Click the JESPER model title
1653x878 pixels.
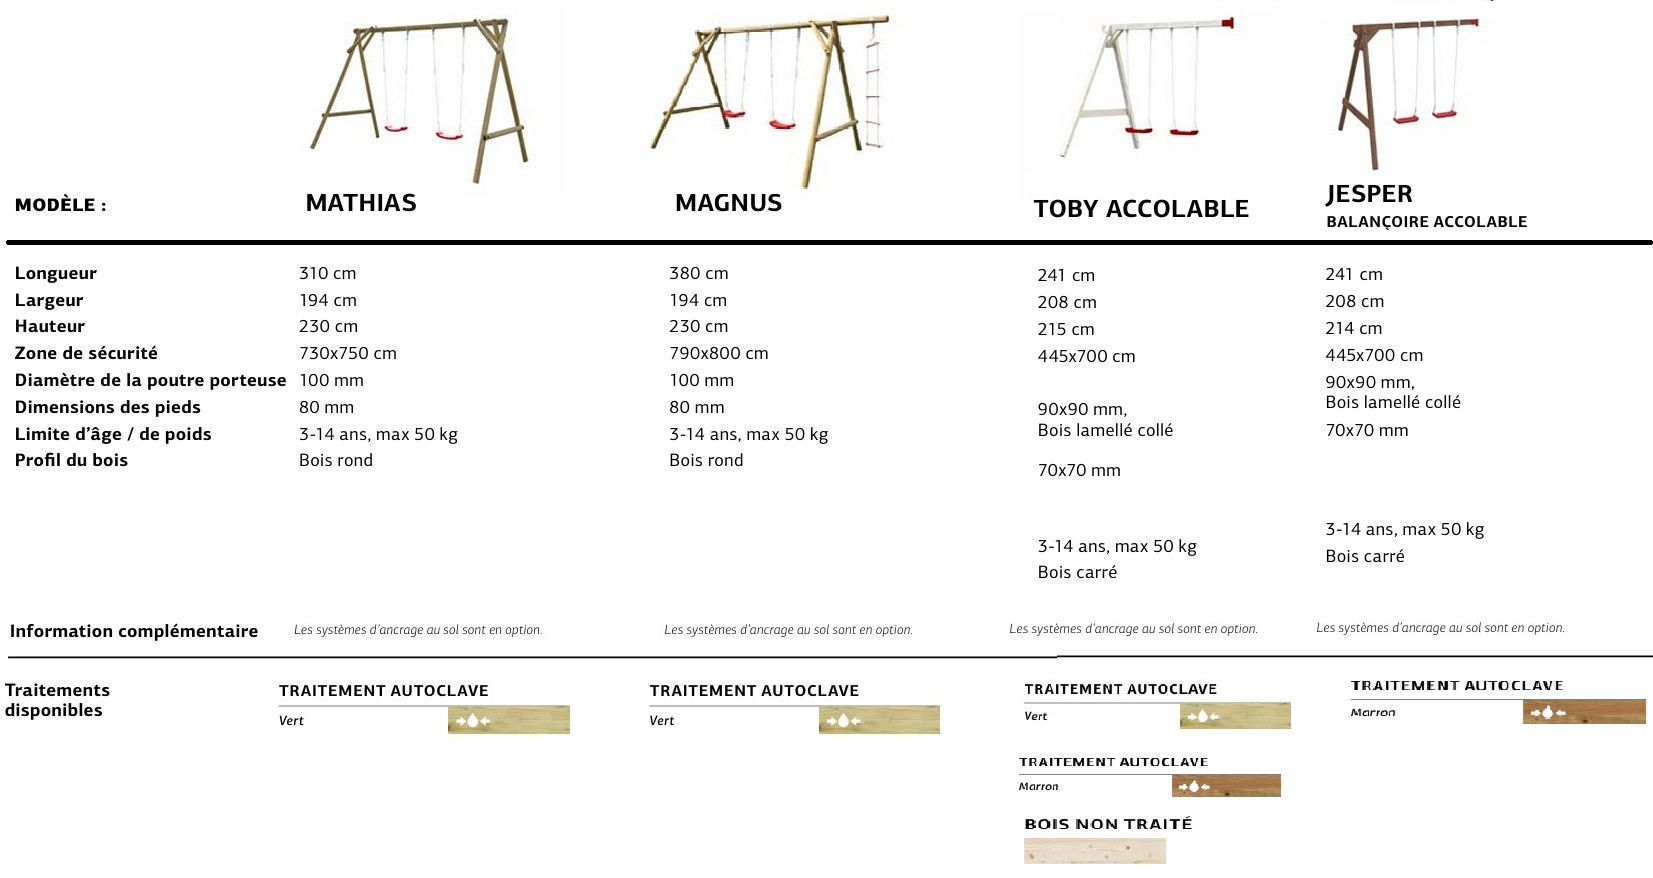pyautogui.click(x=1369, y=194)
